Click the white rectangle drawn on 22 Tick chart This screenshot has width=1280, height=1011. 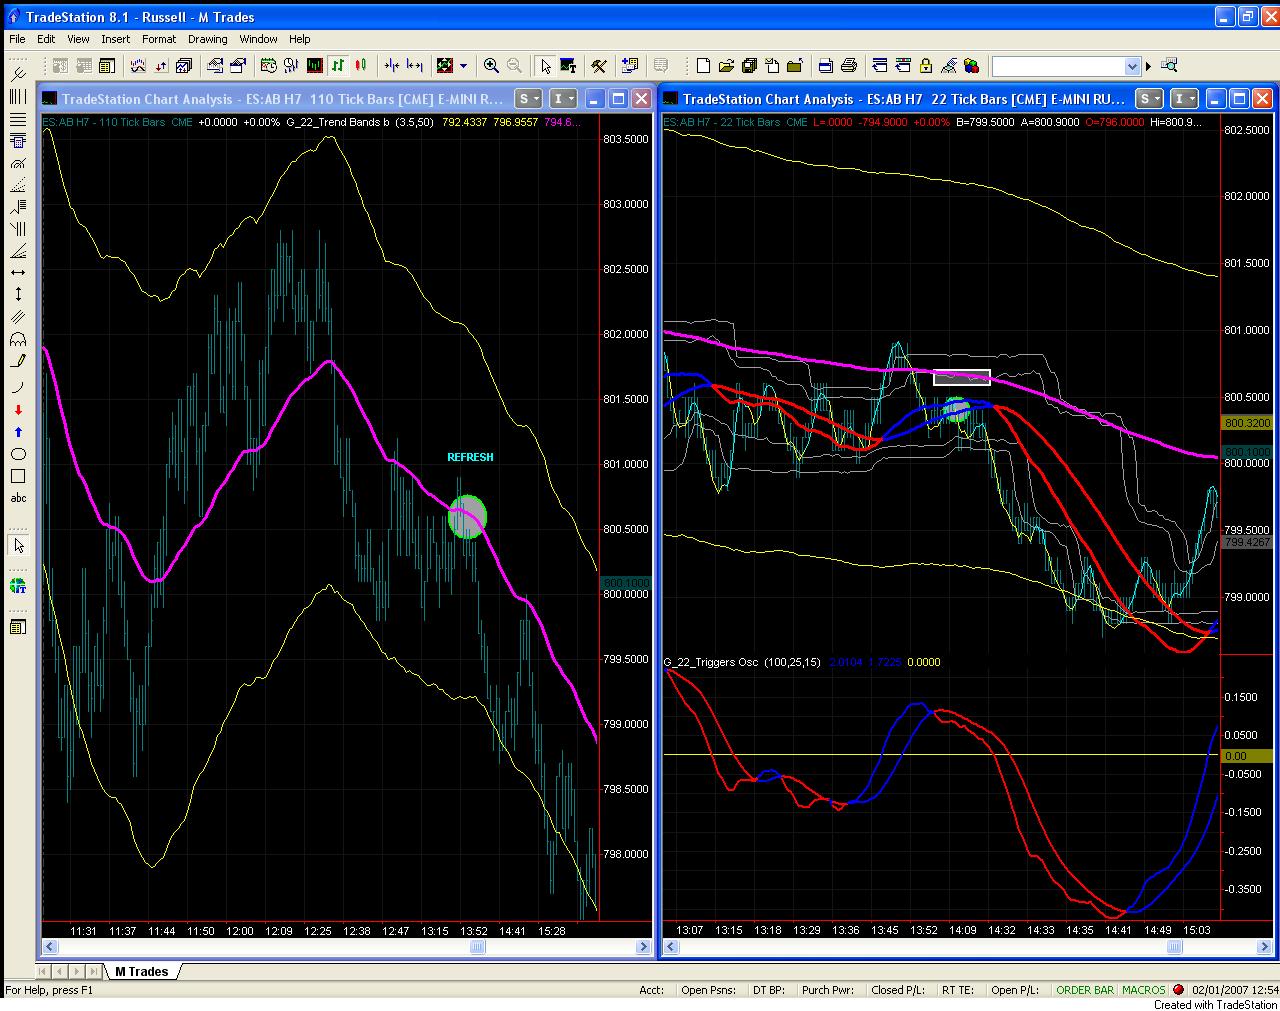[962, 377]
